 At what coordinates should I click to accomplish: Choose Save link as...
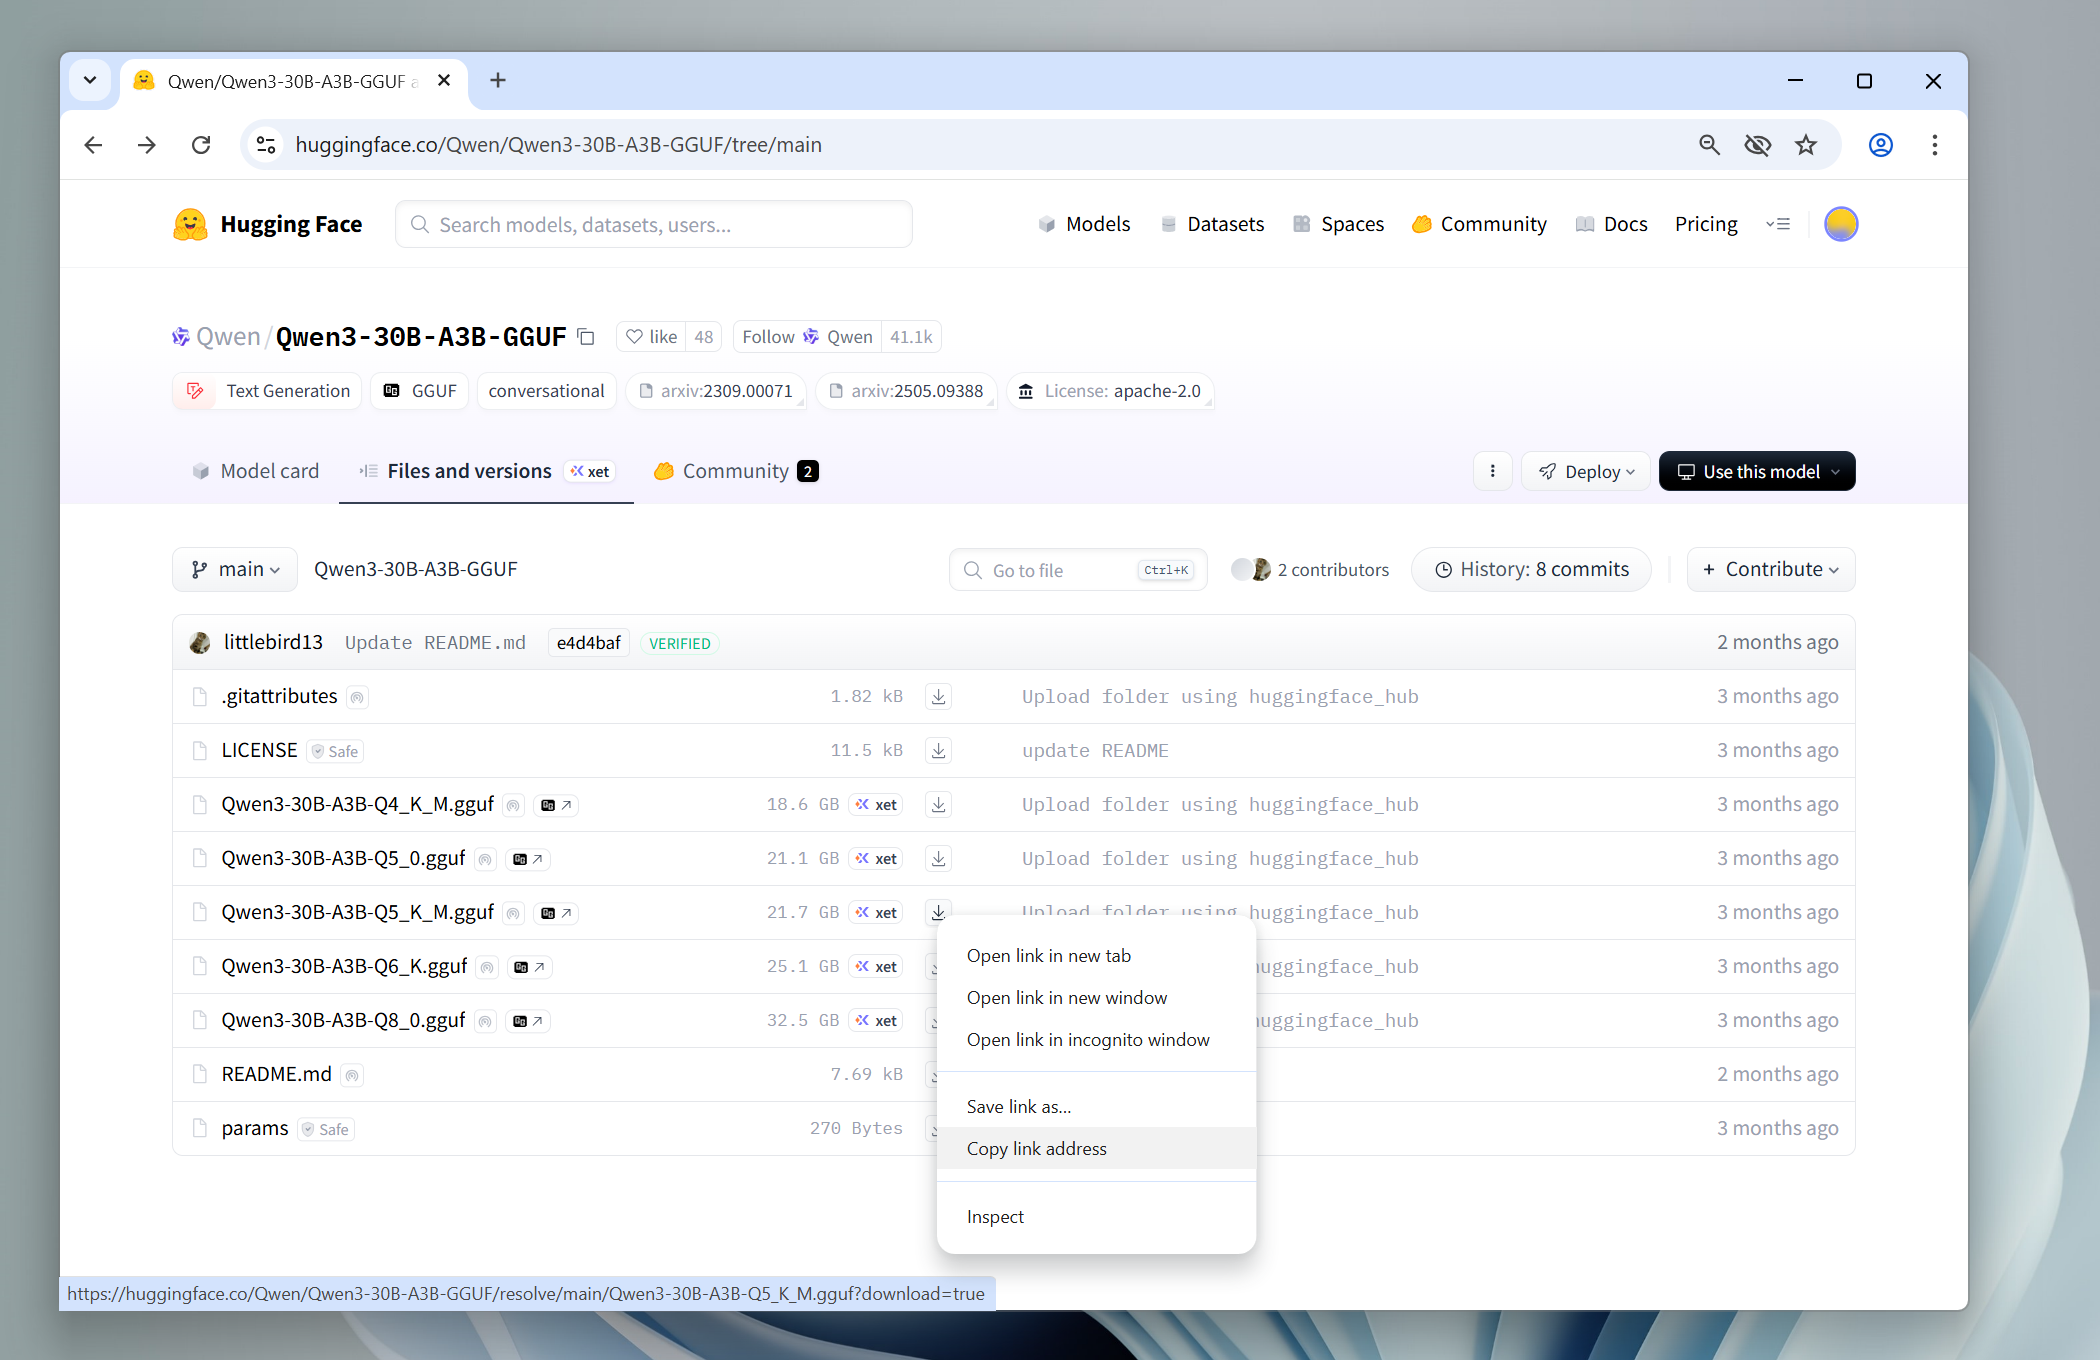click(1096, 1107)
